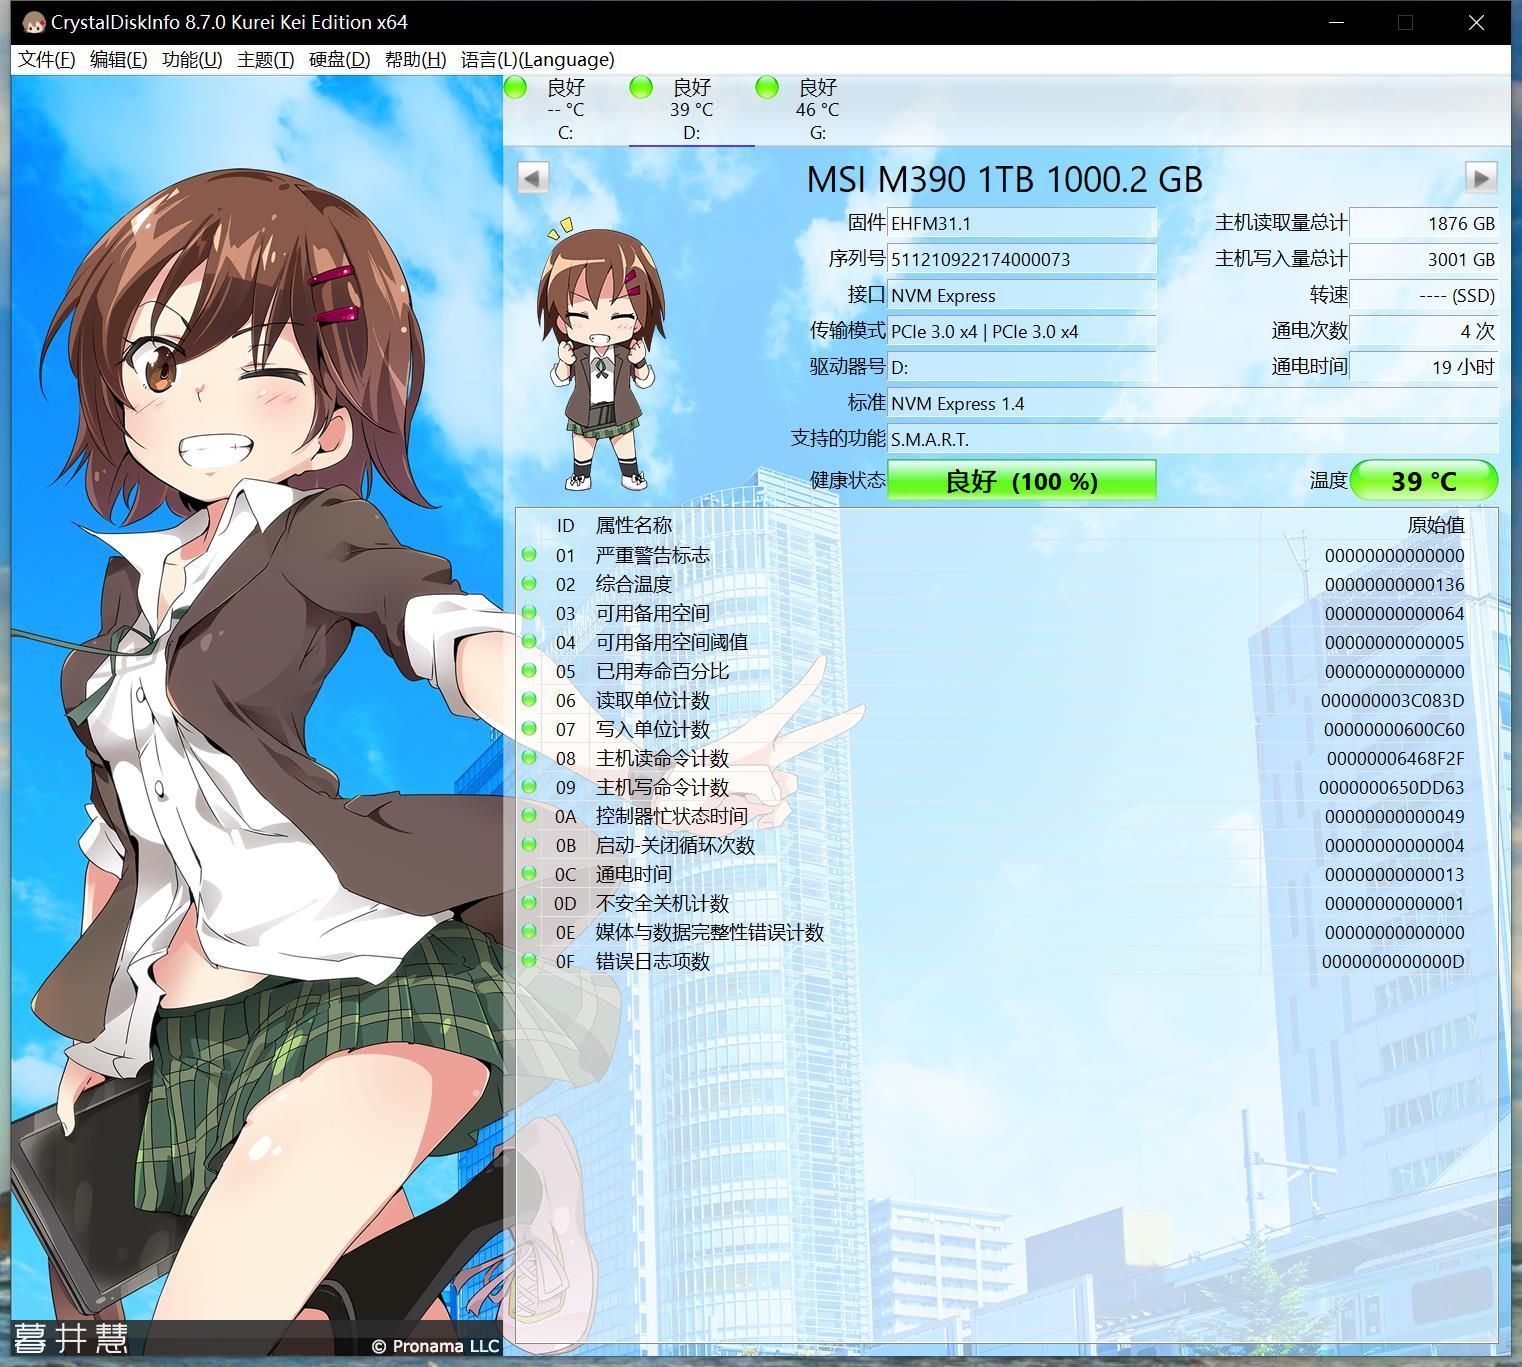Click the serial number field
Screen dimensions: 1522x1367
pyautogui.click(x=1021, y=260)
